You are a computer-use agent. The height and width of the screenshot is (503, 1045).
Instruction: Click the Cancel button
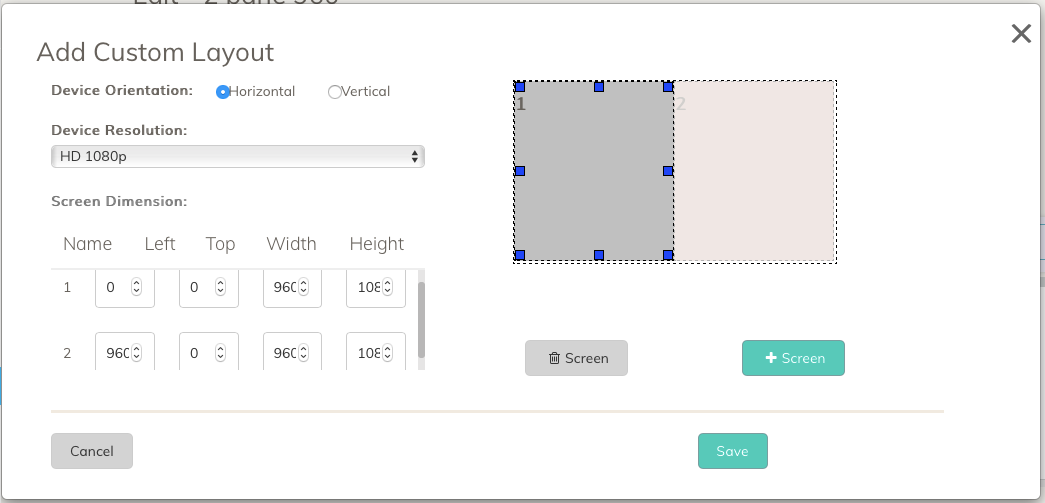92,451
